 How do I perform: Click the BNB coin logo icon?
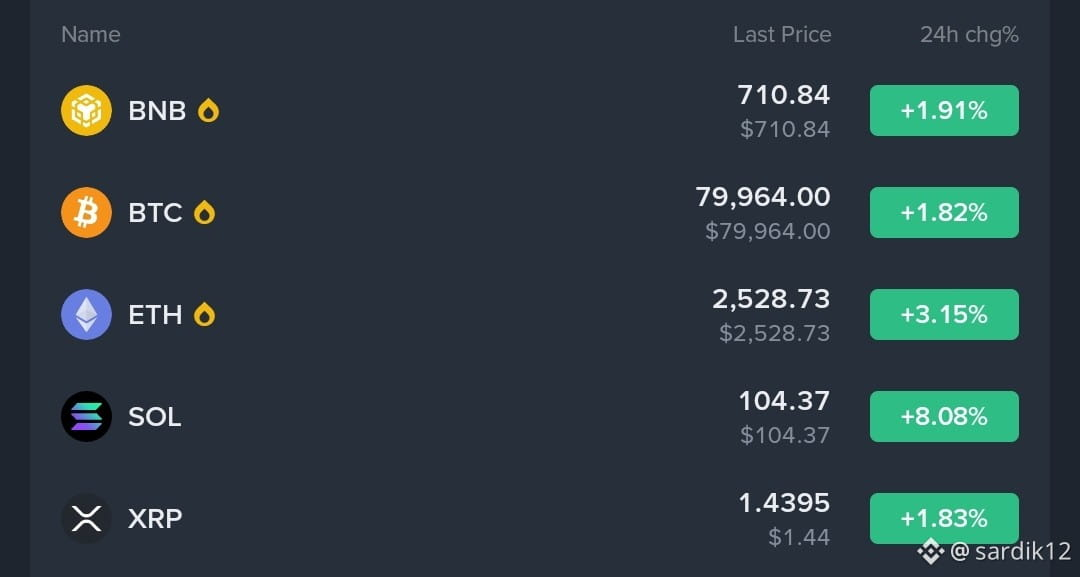pos(86,111)
